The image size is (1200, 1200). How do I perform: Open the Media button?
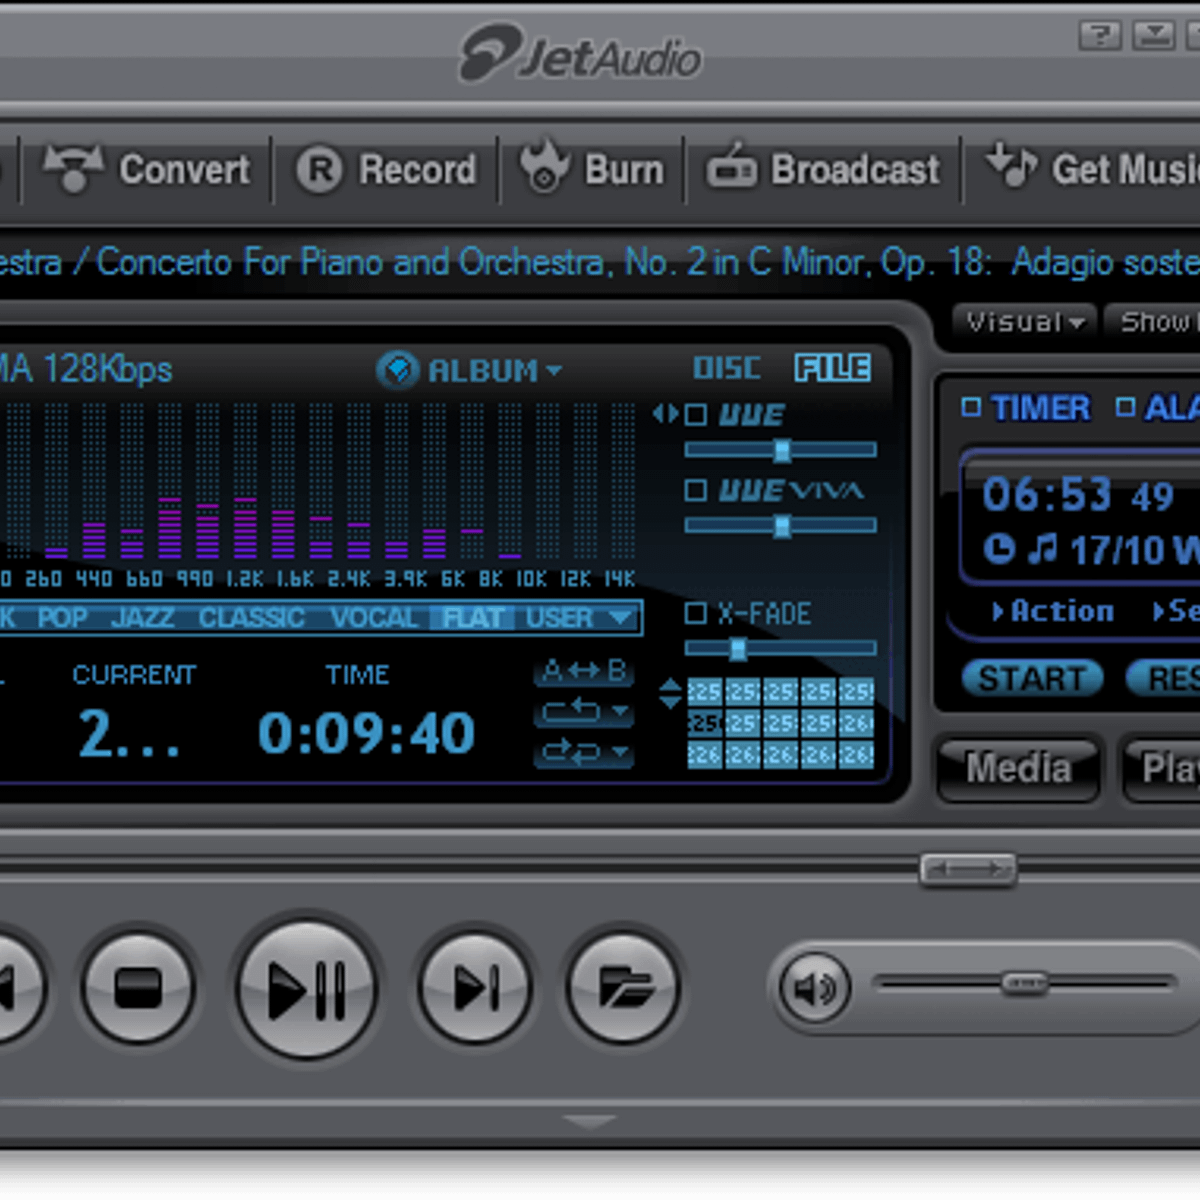click(1018, 768)
